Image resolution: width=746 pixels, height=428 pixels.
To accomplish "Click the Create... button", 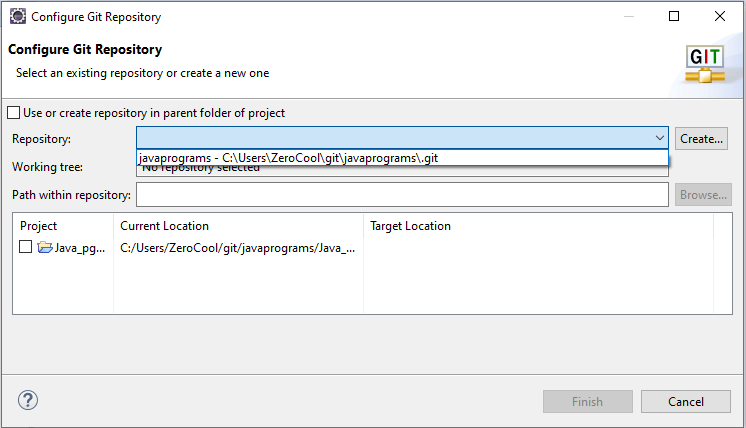I will click(x=701, y=138).
